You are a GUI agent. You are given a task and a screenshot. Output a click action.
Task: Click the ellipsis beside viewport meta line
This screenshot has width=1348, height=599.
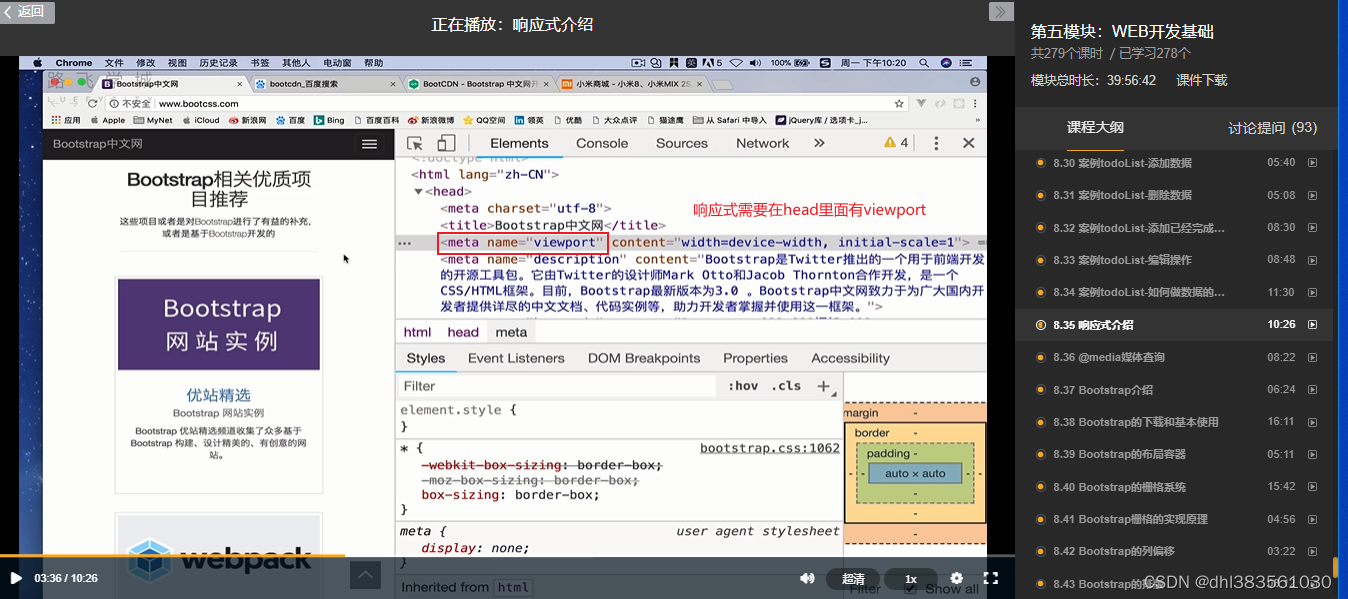point(404,243)
